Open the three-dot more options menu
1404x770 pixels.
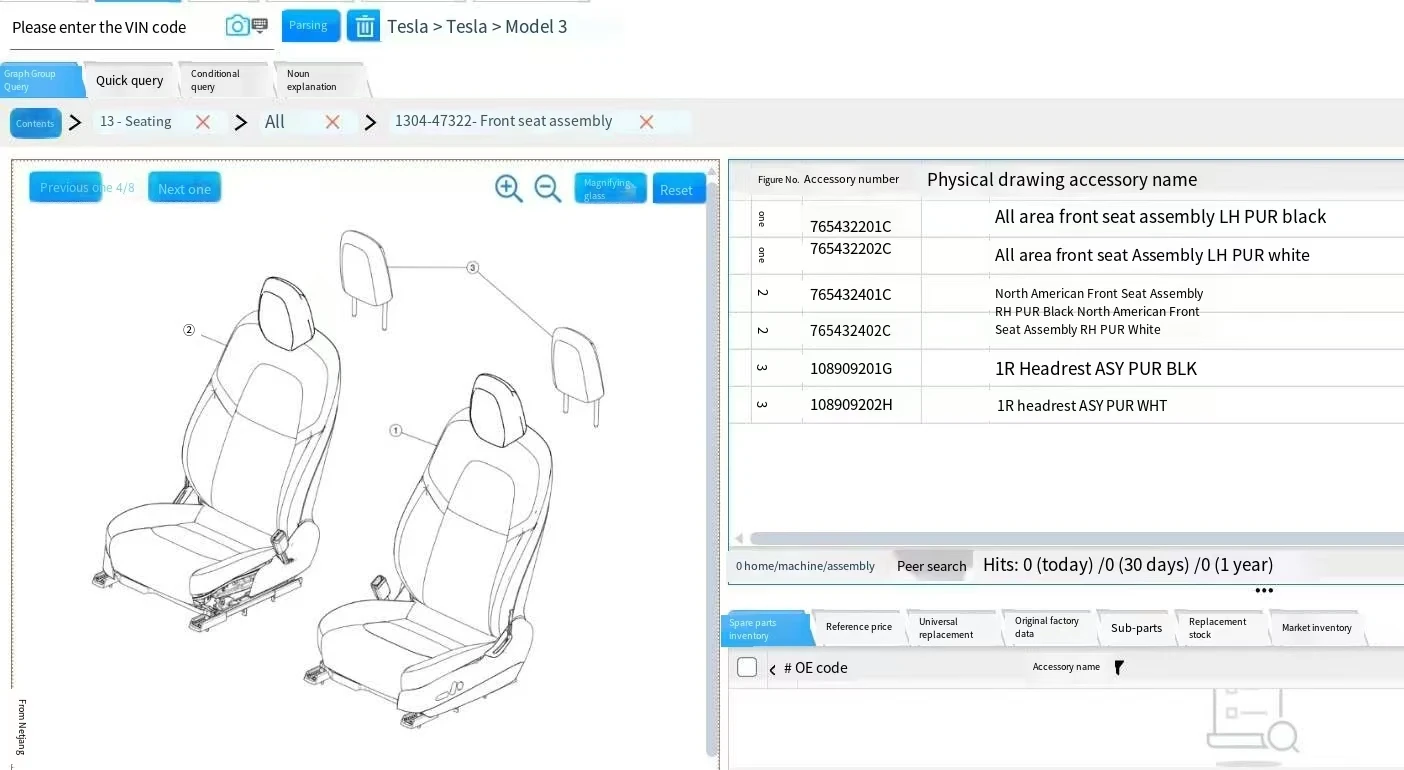click(x=1264, y=591)
